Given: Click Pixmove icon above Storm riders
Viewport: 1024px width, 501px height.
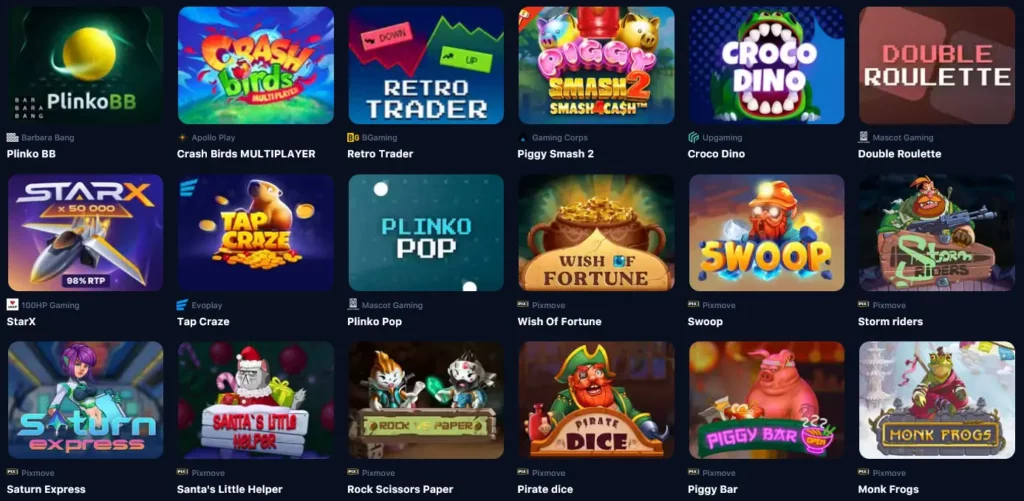Looking at the screenshot, I should [863, 304].
